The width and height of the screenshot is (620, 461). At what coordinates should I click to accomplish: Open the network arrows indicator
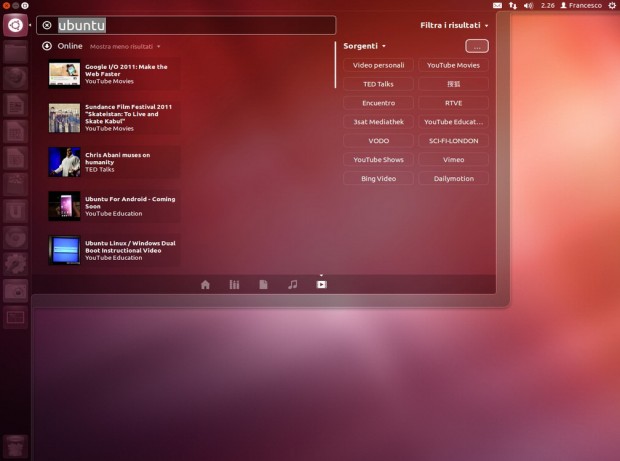tap(513, 6)
